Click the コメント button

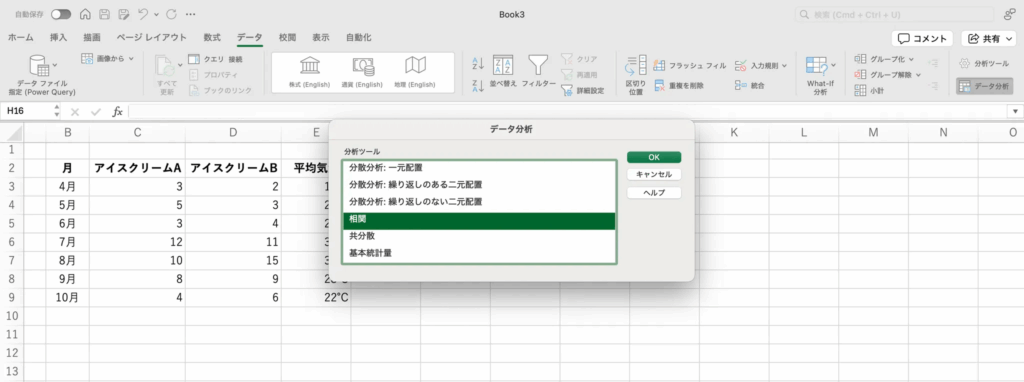(x=922, y=39)
